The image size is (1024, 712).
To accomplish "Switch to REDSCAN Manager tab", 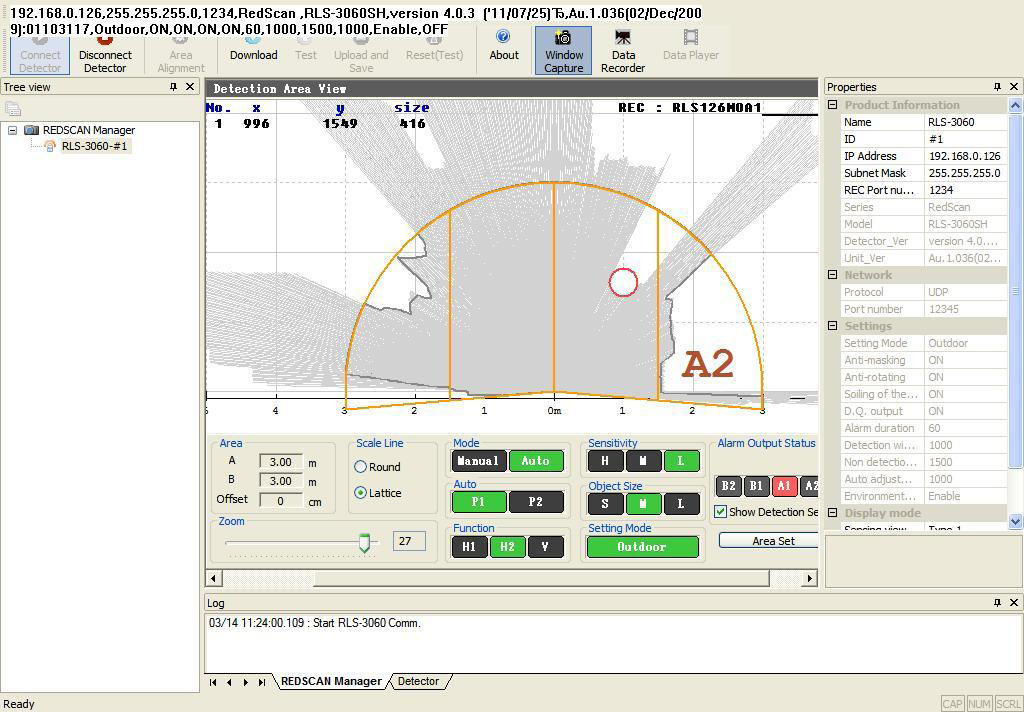I will pos(331,681).
